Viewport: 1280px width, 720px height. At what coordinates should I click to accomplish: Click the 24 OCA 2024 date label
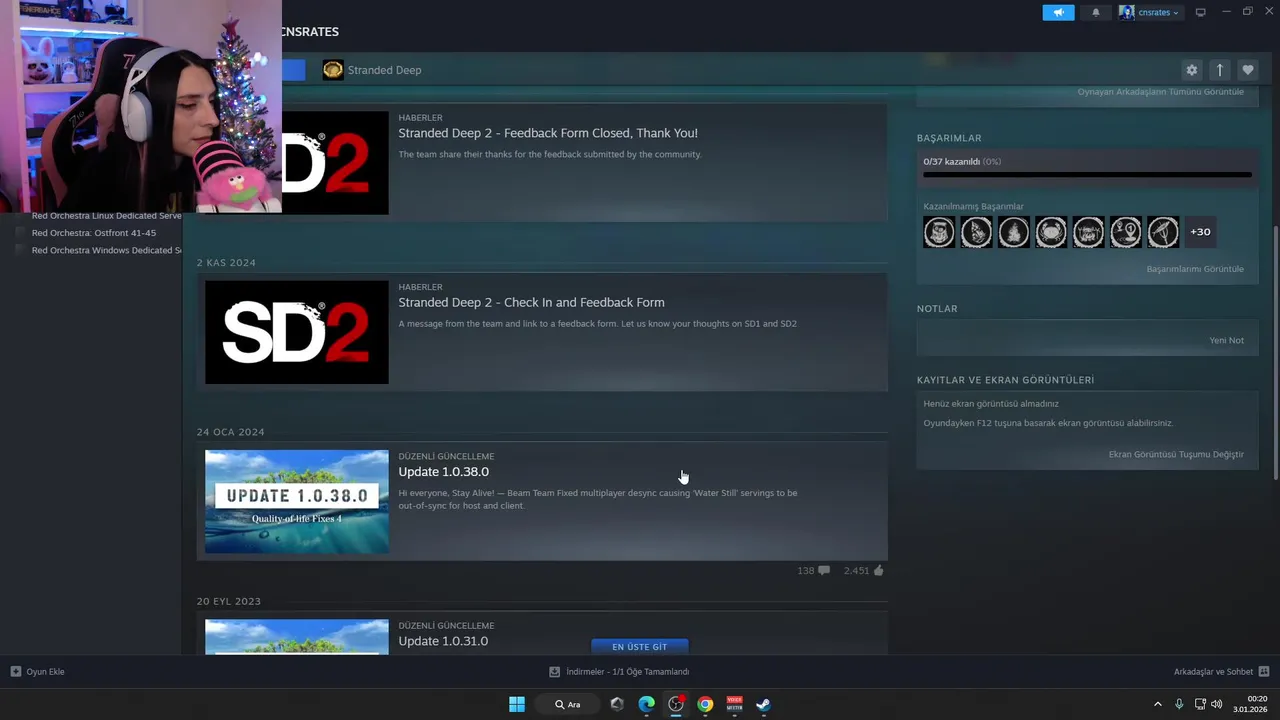coord(231,432)
